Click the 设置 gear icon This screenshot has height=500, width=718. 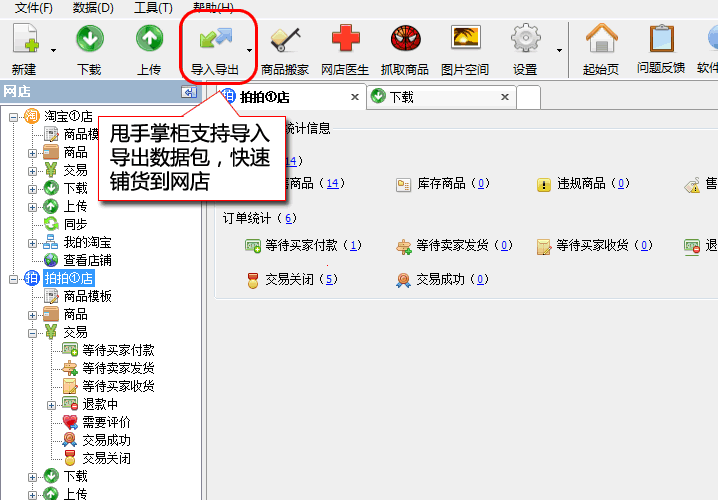pos(525,38)
